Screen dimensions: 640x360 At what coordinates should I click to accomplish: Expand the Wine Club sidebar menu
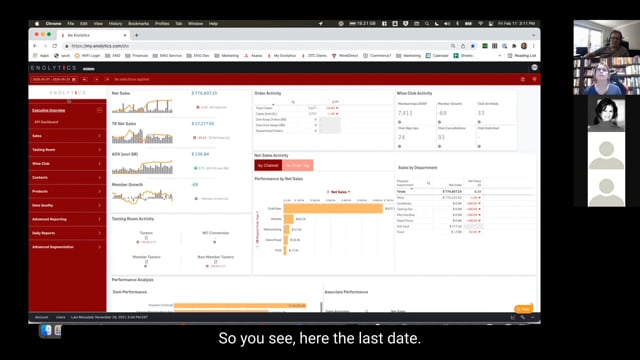(67, 164)
